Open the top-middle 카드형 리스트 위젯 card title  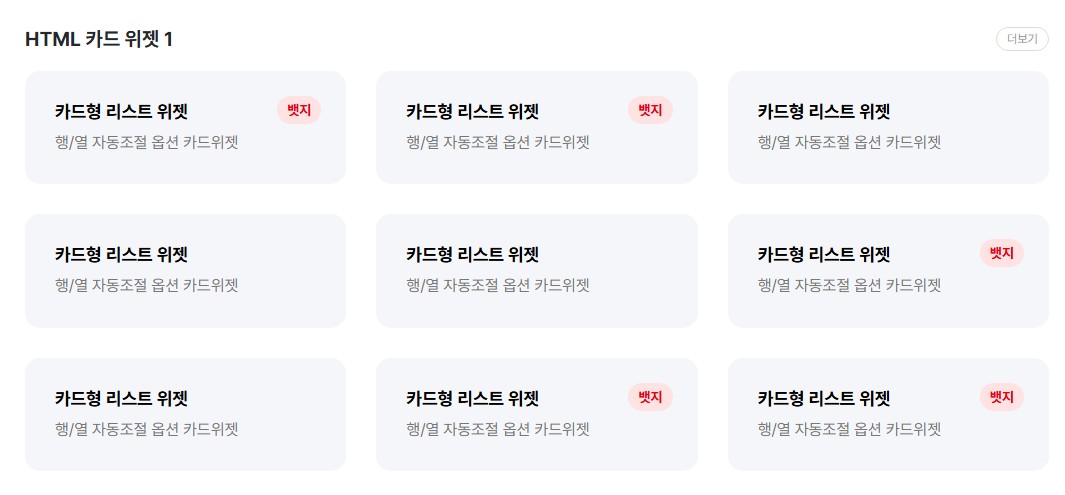coord(472,111)
